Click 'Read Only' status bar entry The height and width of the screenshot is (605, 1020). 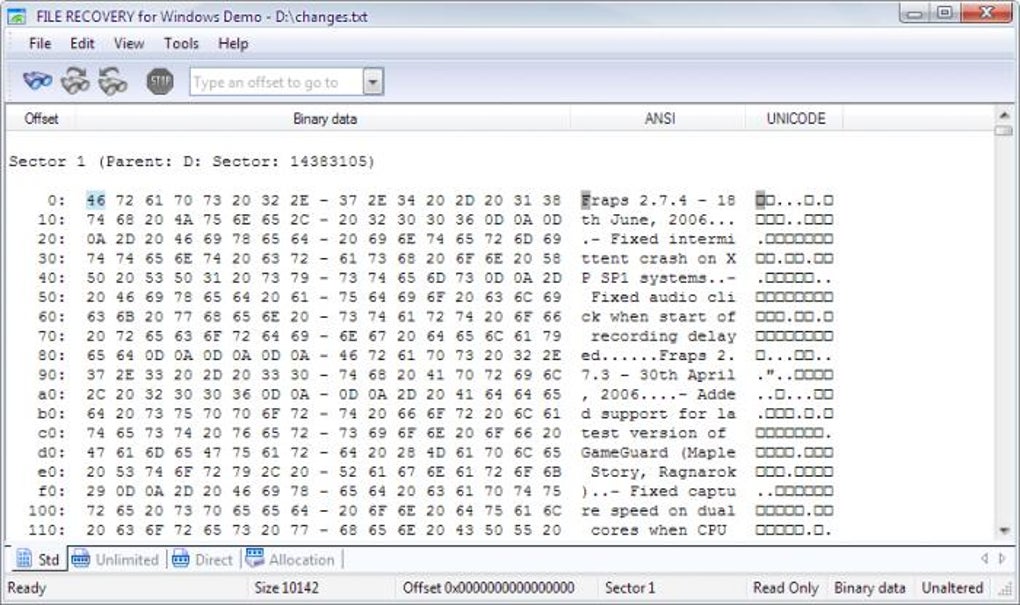(x=785, y=588)
